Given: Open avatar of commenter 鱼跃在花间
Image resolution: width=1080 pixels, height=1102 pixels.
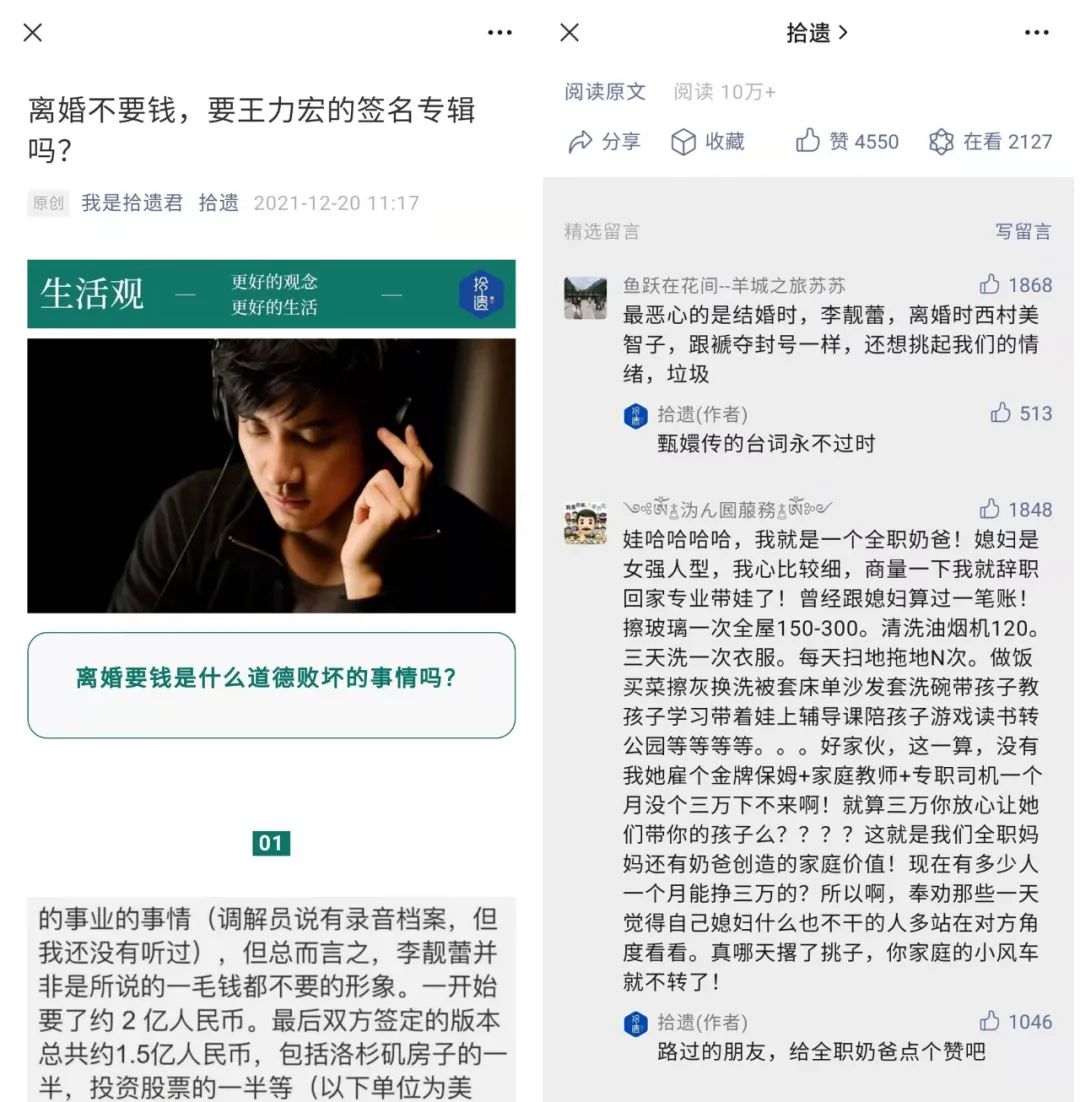Looking at the screenshot, I should click(x=585, y=298).
